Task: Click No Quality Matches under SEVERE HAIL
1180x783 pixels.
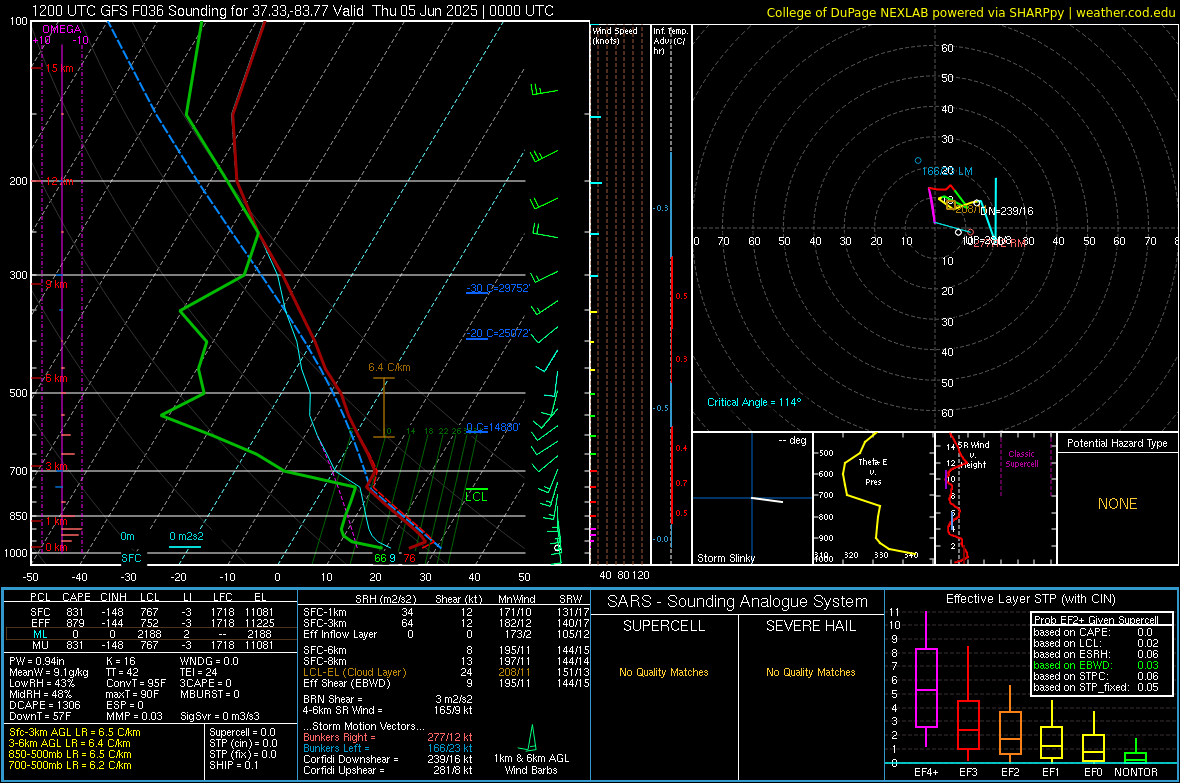Action: point(810,672)
